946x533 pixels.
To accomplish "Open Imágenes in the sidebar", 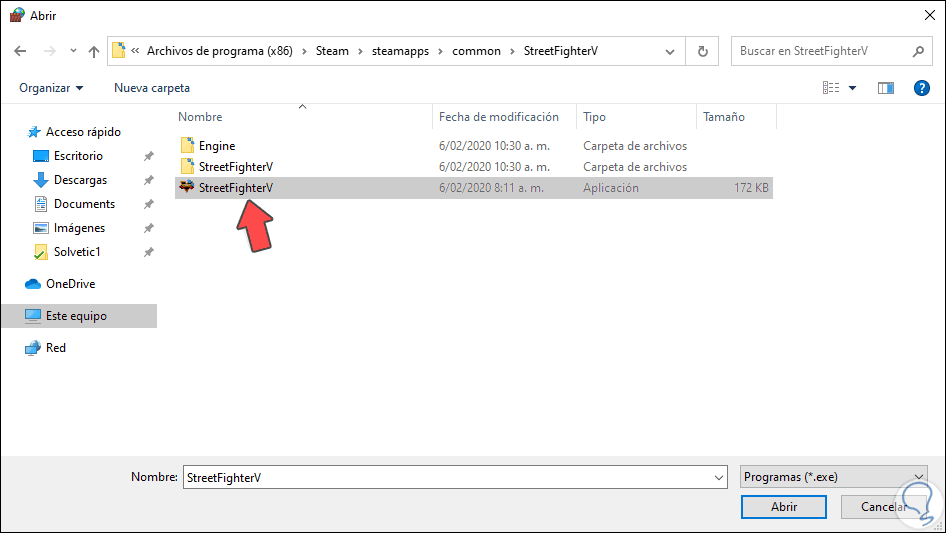I will (79, 228).
